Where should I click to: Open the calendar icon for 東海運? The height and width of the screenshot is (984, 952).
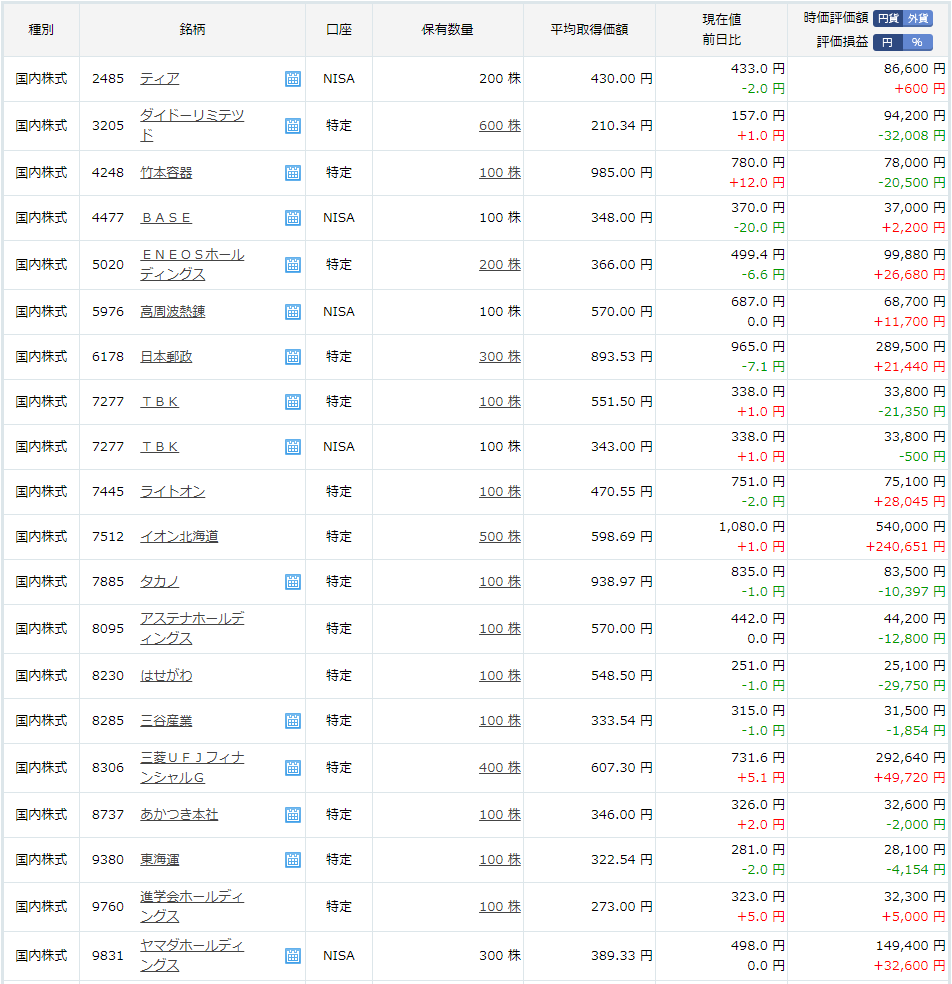[x=293, y=860]
